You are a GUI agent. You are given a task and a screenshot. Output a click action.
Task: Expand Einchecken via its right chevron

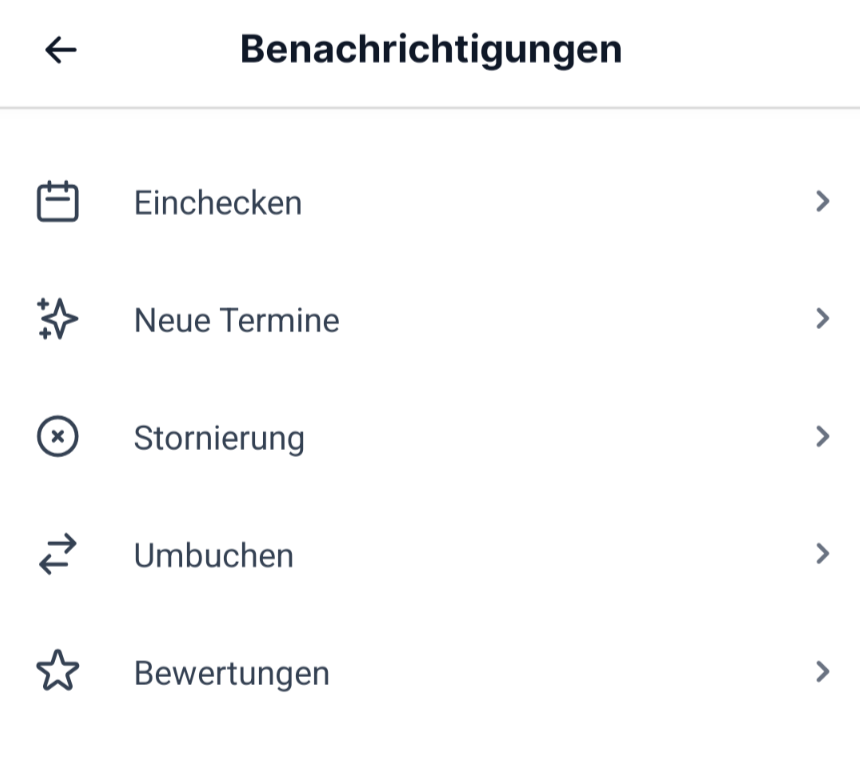click(x=822, y=201)
